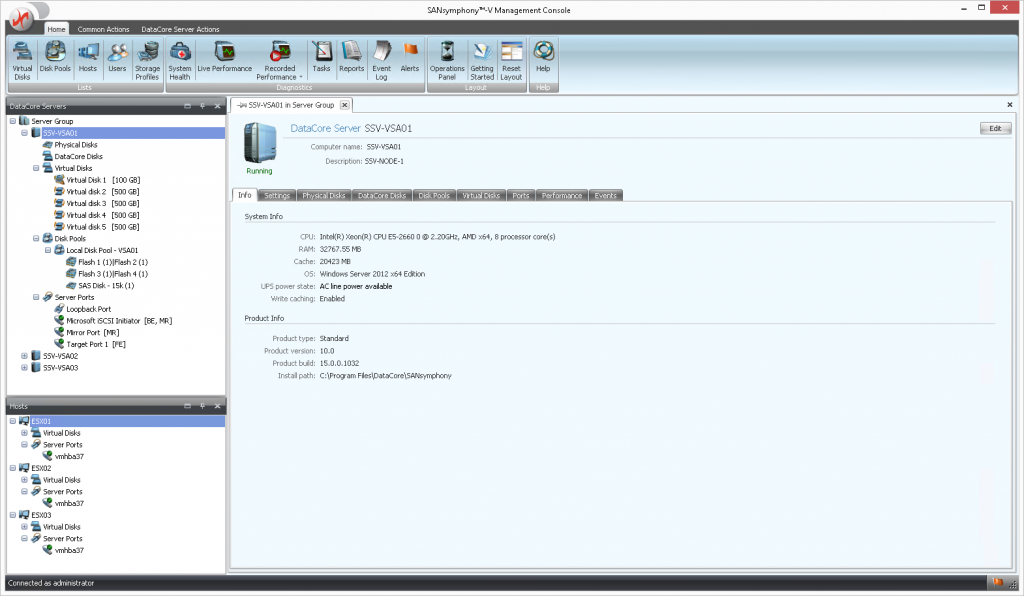The width and height of the screenshot is (1024, 596).
Task: Open the Event Log
Action: (x=381, y=59)
